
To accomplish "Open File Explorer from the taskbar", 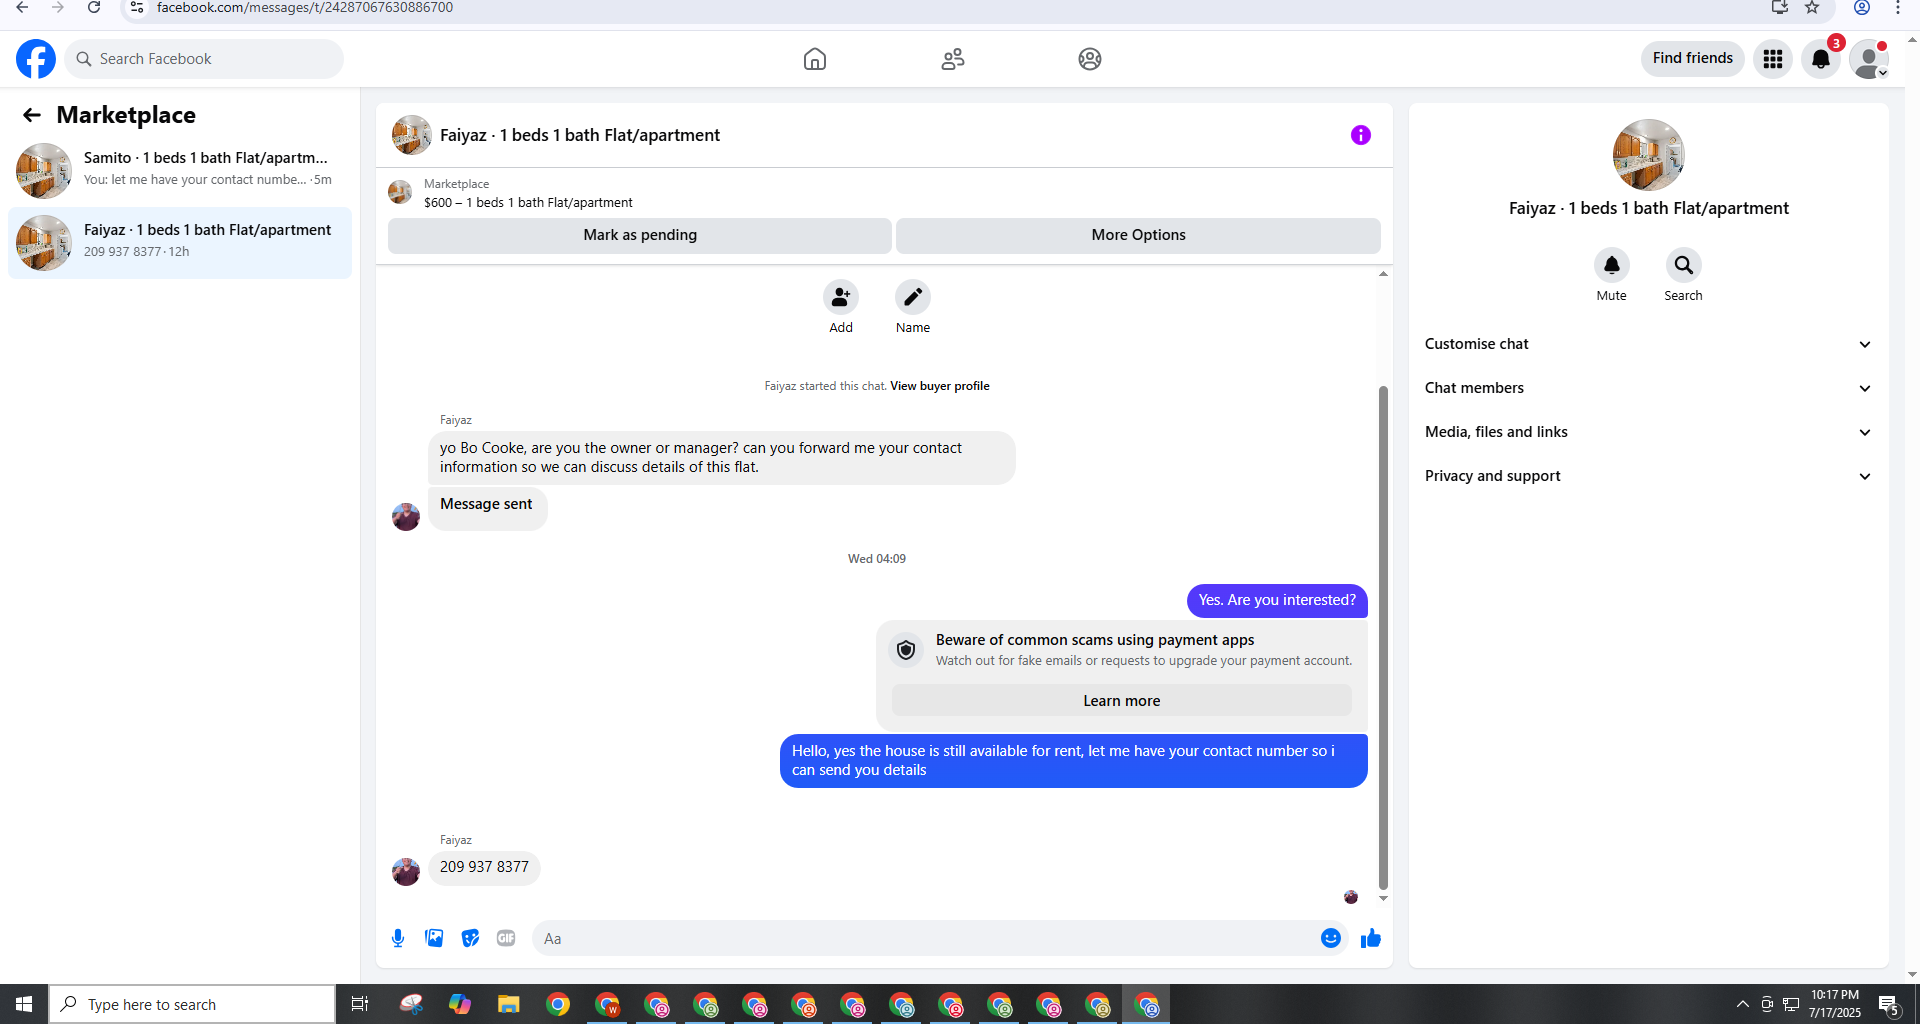I will (509, 1004).
